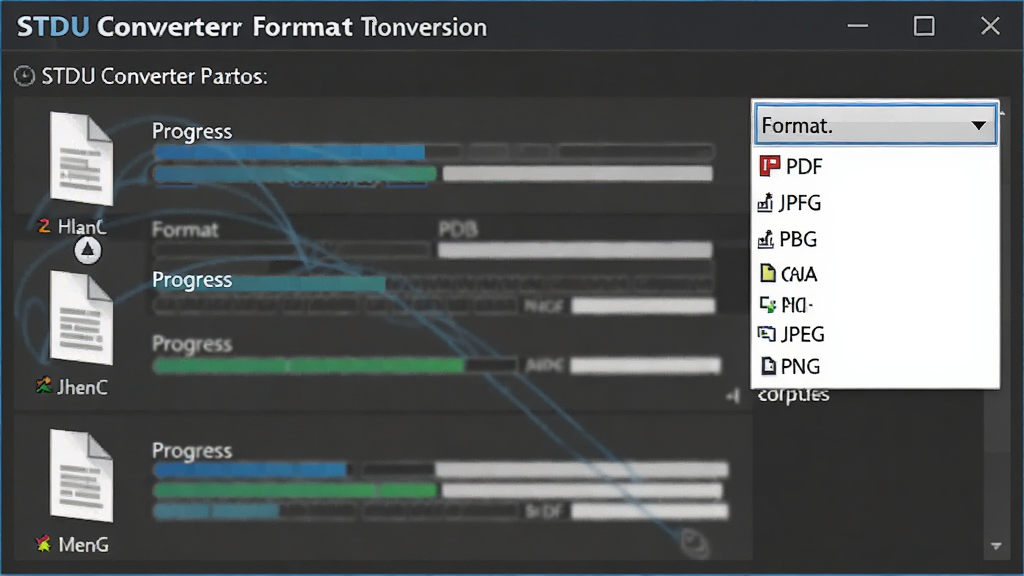Select the JhenC document thumbnail
The width and height of the screenshot is (1024, 576).
pyautogui.click(x=82, y=318)
